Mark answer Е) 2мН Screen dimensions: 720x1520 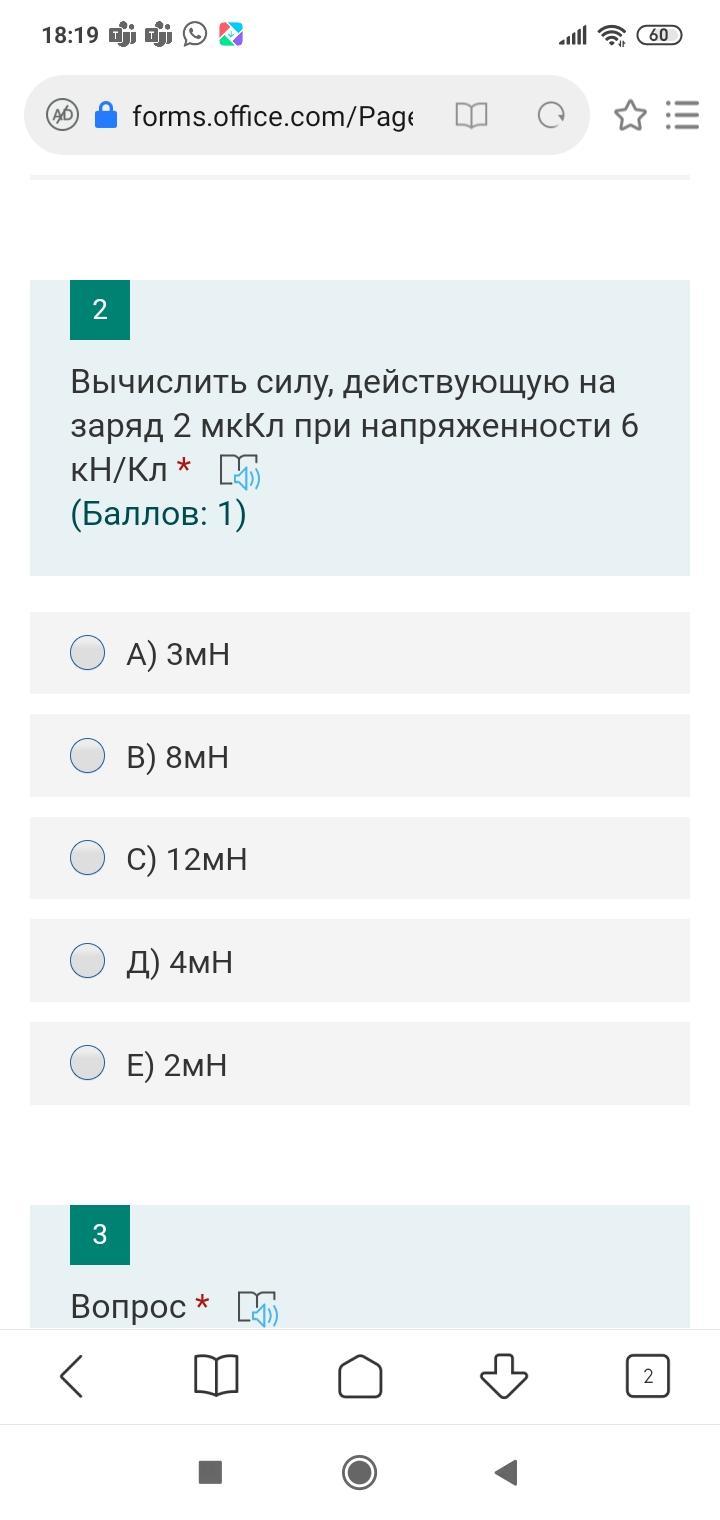pyautogui.click(x=88, y=1063)
